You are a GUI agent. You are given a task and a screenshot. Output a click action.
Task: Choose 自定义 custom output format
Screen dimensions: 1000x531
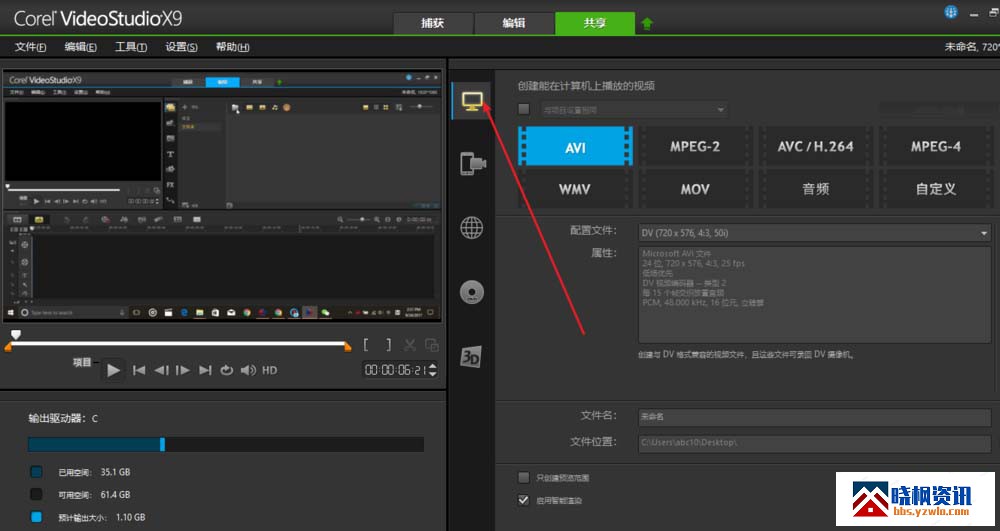[x=936, y=189]
